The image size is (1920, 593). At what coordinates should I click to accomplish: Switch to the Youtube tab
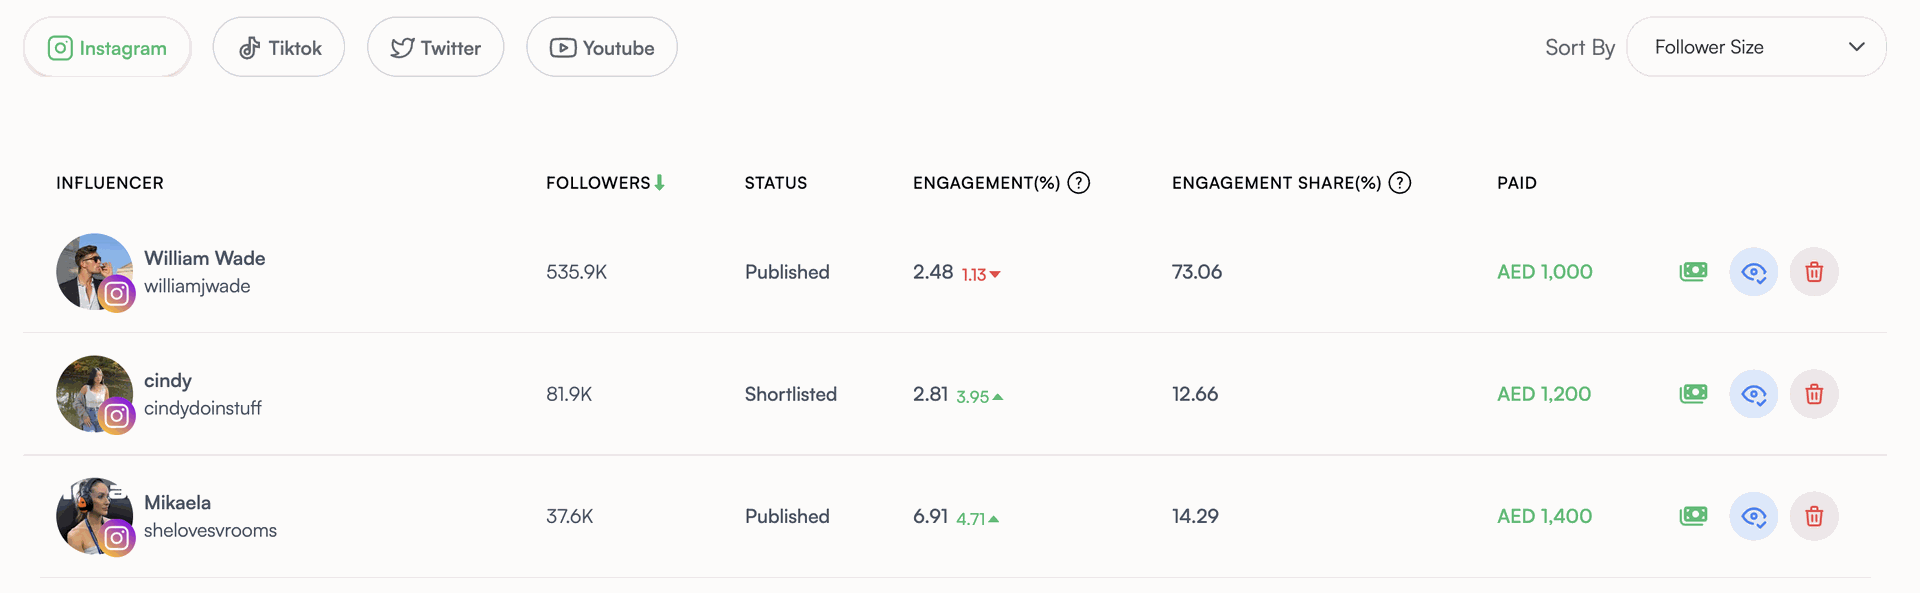(x=602, y=47)
